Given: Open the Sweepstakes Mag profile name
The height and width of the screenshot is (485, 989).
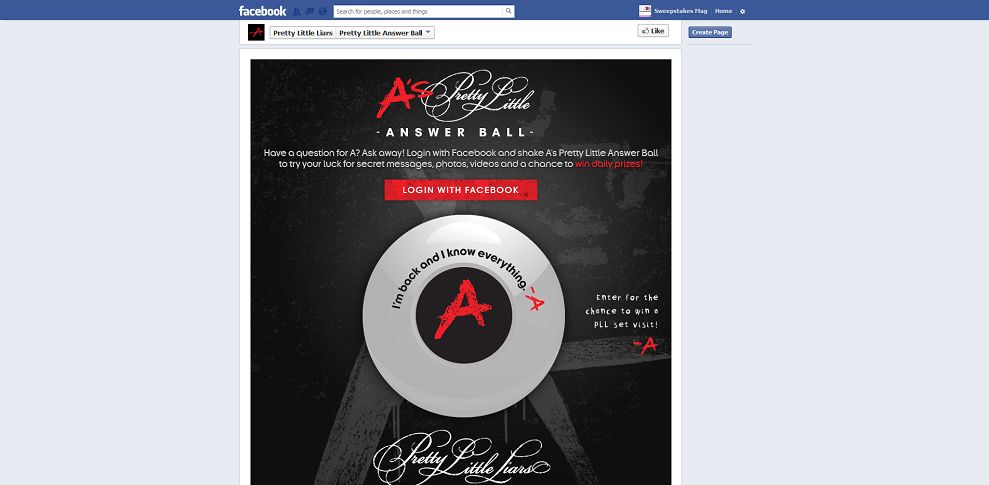Looking at the screenshot, I should click(x=681, y=11).
